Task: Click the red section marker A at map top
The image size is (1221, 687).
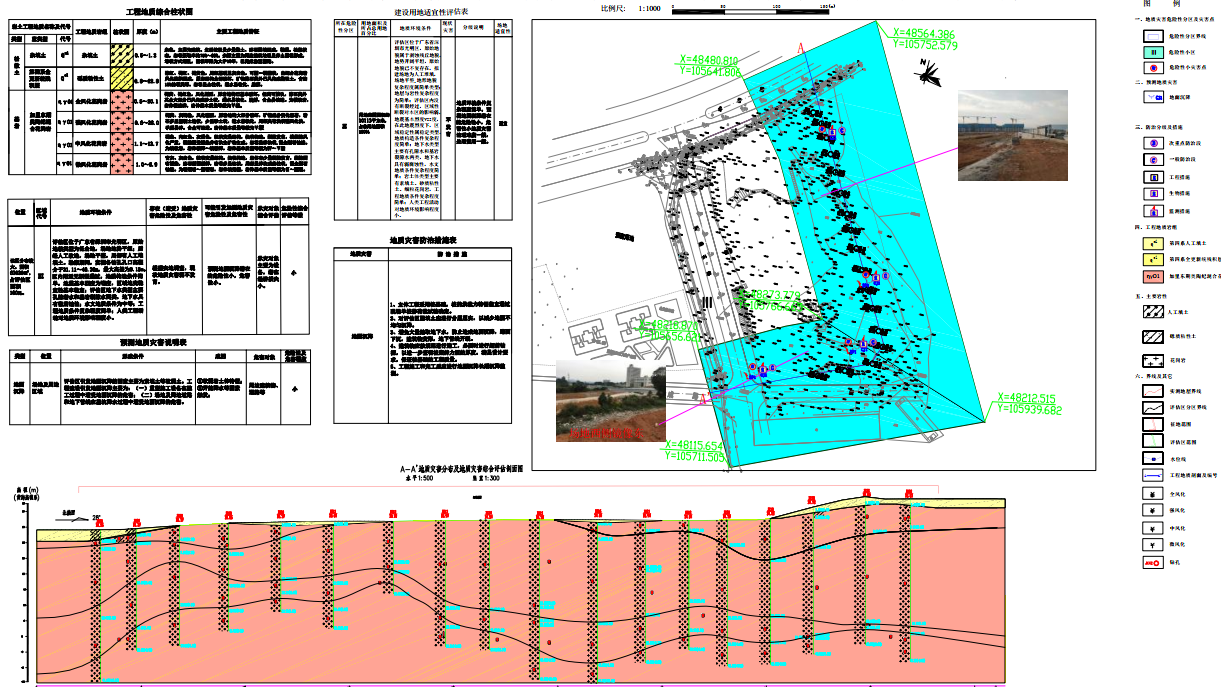Action: coord(800,48)
